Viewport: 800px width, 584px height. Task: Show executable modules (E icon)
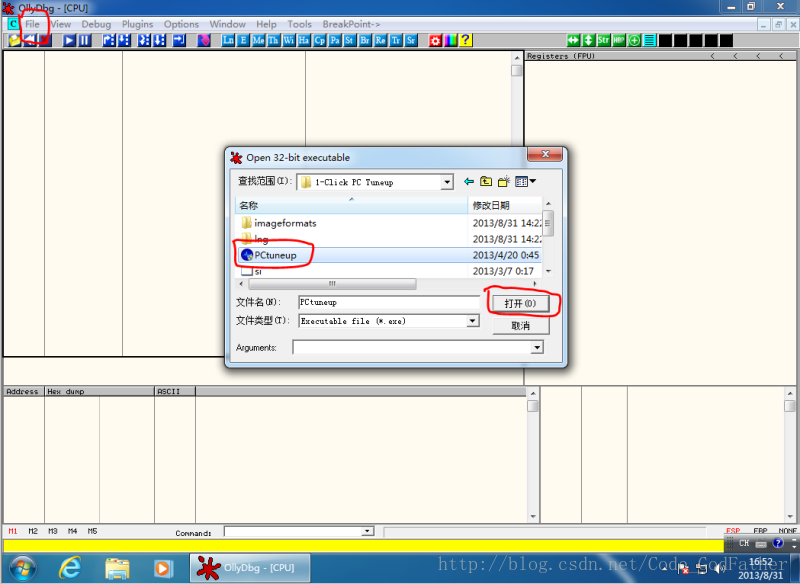click(243, 40)
